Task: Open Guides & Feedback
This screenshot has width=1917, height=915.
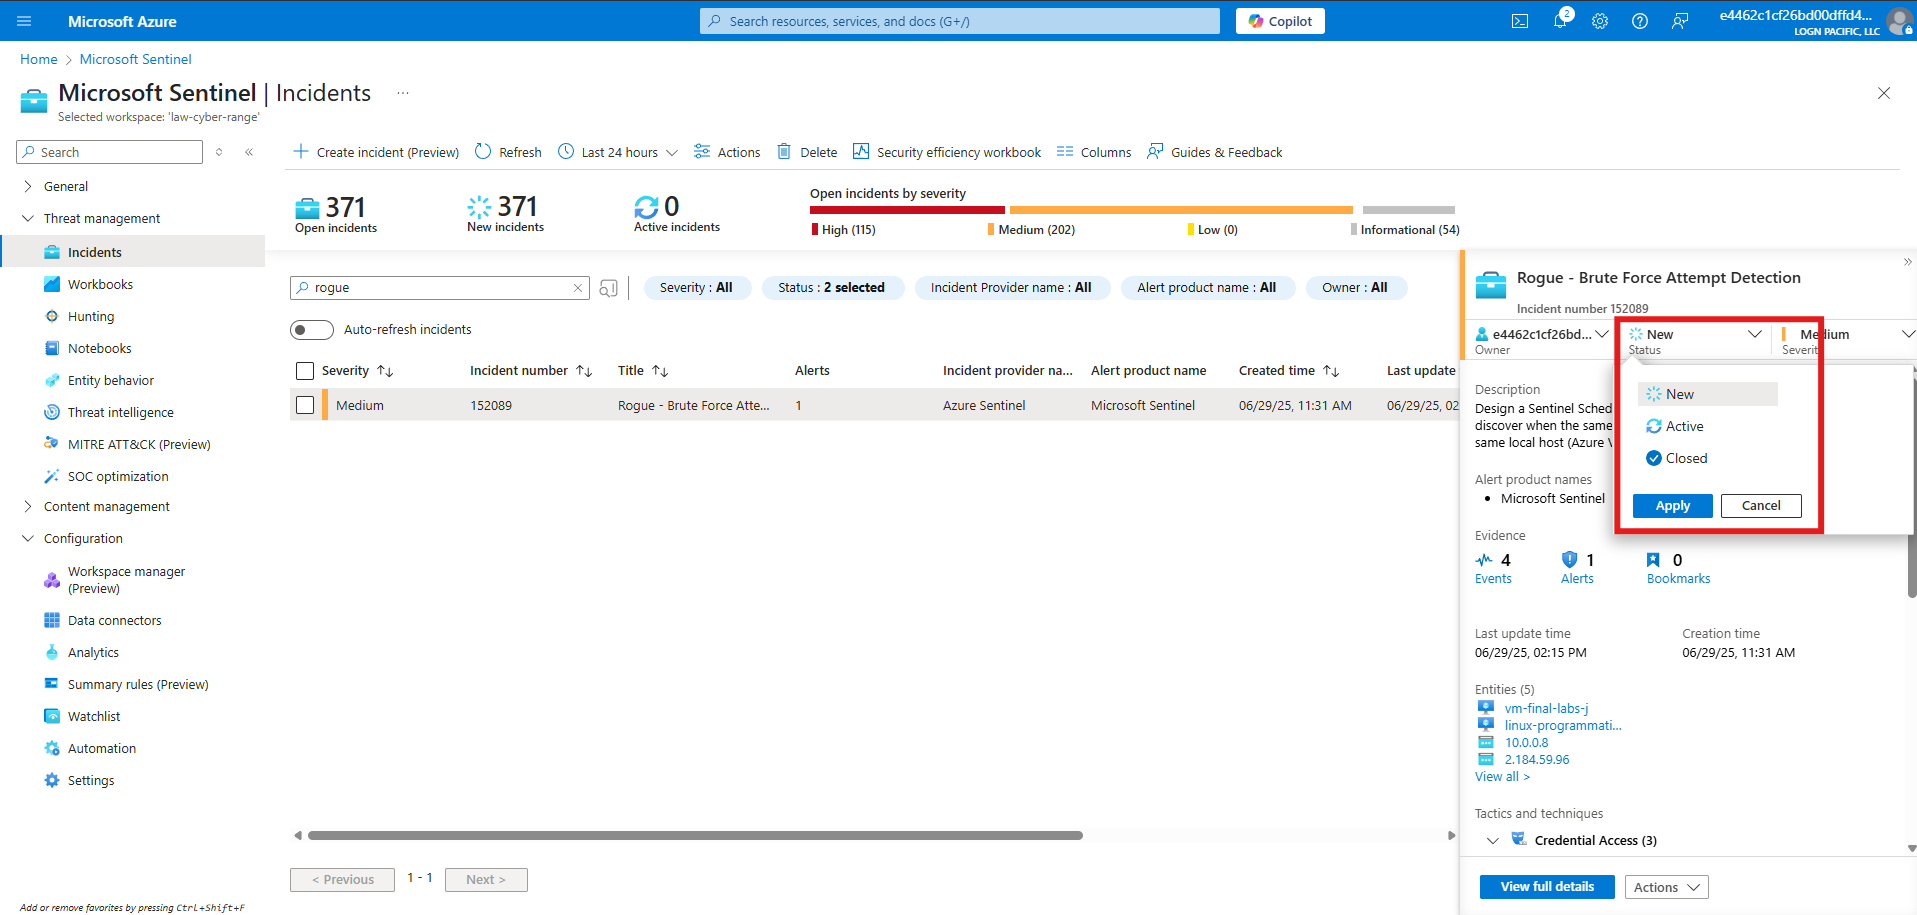Action: [1215, 152]
